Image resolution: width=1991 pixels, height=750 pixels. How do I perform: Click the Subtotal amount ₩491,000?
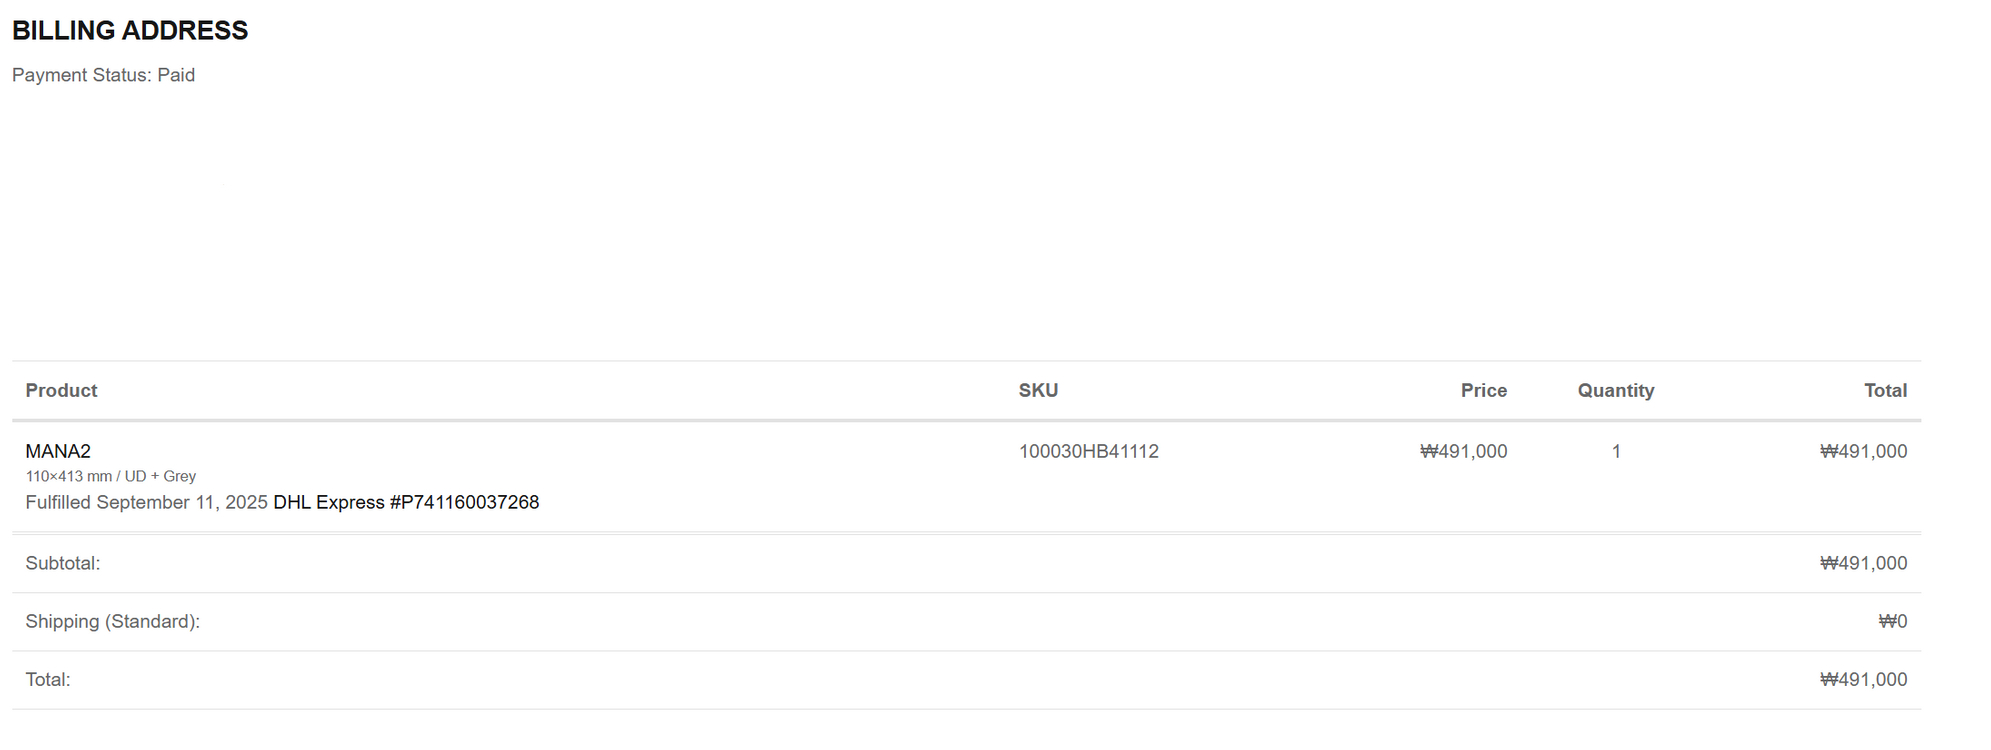pyautogui.click(x=1863, y=563)
